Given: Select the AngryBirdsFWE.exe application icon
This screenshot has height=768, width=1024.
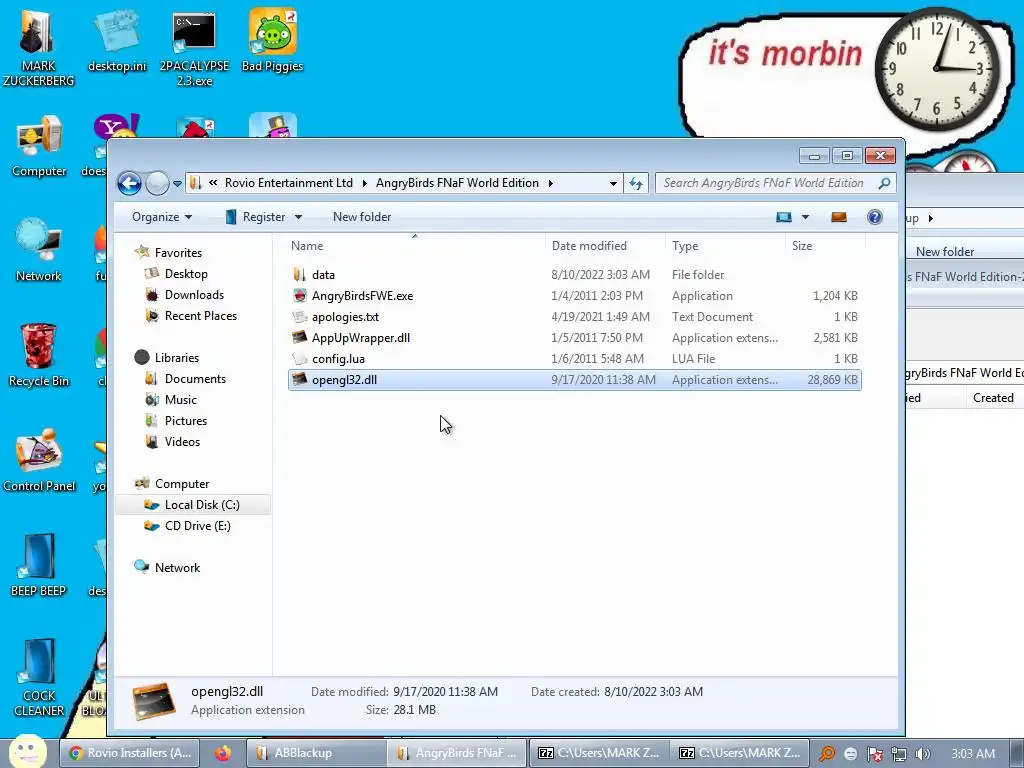Looking at the screenshot, I should (x=300, y=296).
